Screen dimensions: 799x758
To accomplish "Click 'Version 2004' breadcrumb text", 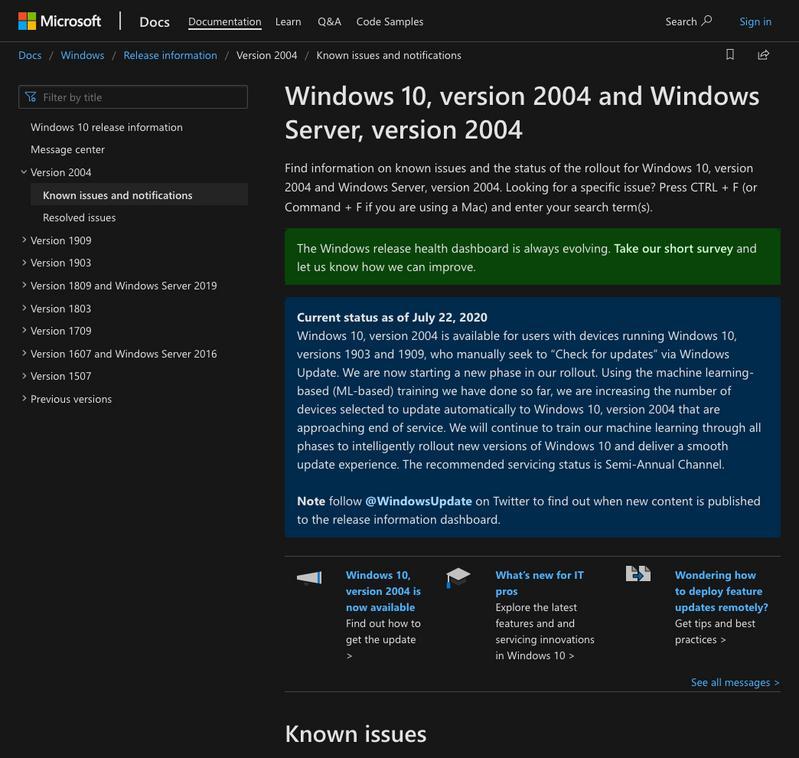I will click(x=267, y=55).
